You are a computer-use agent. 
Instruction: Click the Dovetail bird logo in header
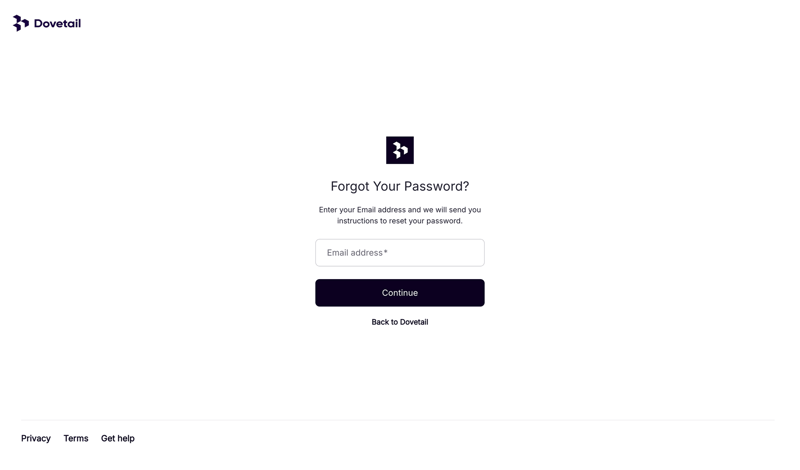pos(20,23)
